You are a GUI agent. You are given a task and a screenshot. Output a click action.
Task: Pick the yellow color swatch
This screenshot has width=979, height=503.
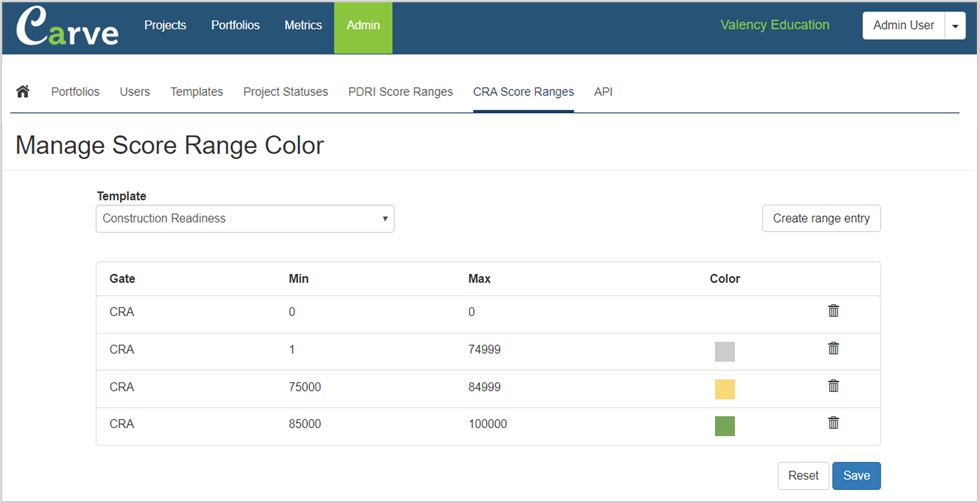point(725,389)
